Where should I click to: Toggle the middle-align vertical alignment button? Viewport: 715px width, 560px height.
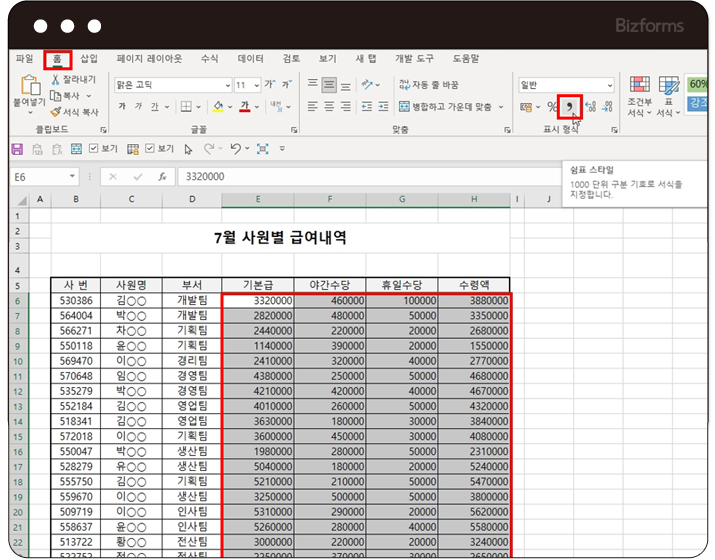click(330, 85)
